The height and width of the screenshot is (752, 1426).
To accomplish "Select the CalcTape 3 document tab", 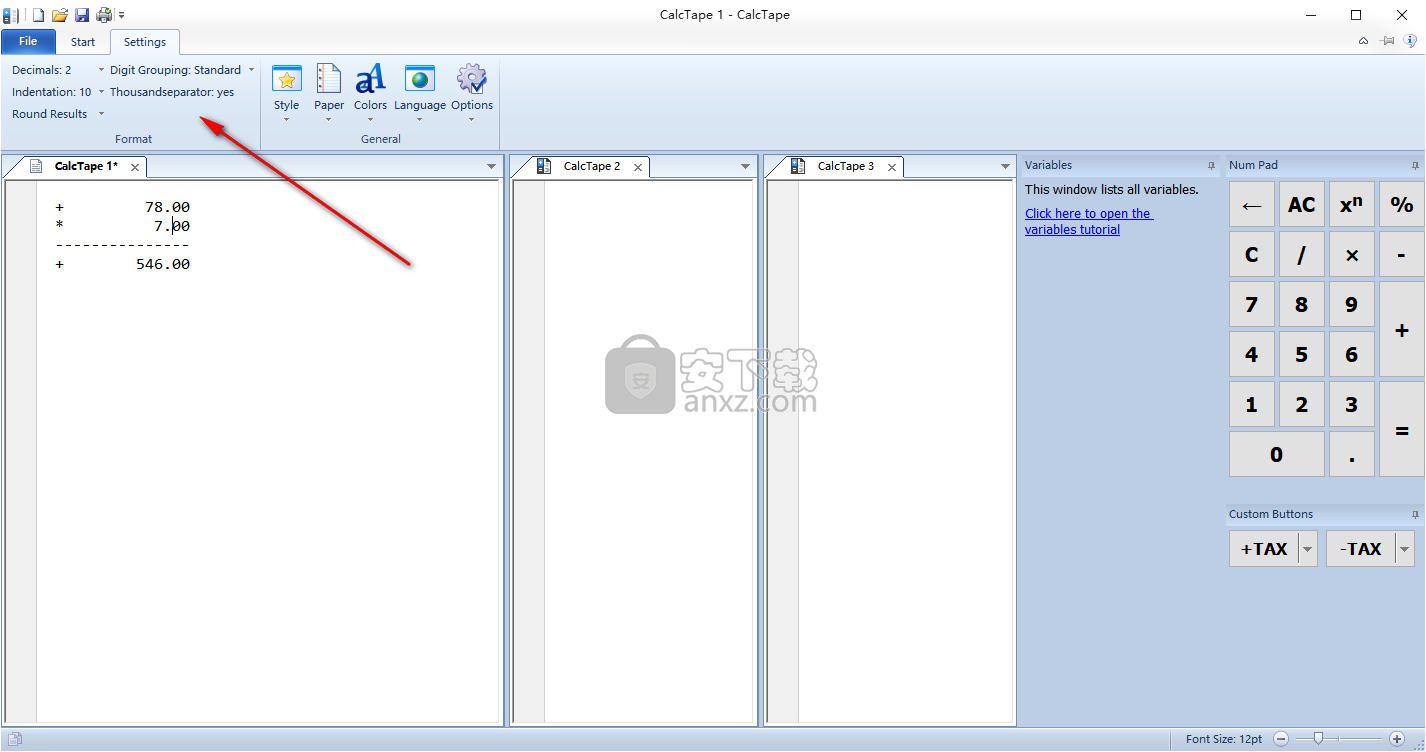I will coord(846,166).
